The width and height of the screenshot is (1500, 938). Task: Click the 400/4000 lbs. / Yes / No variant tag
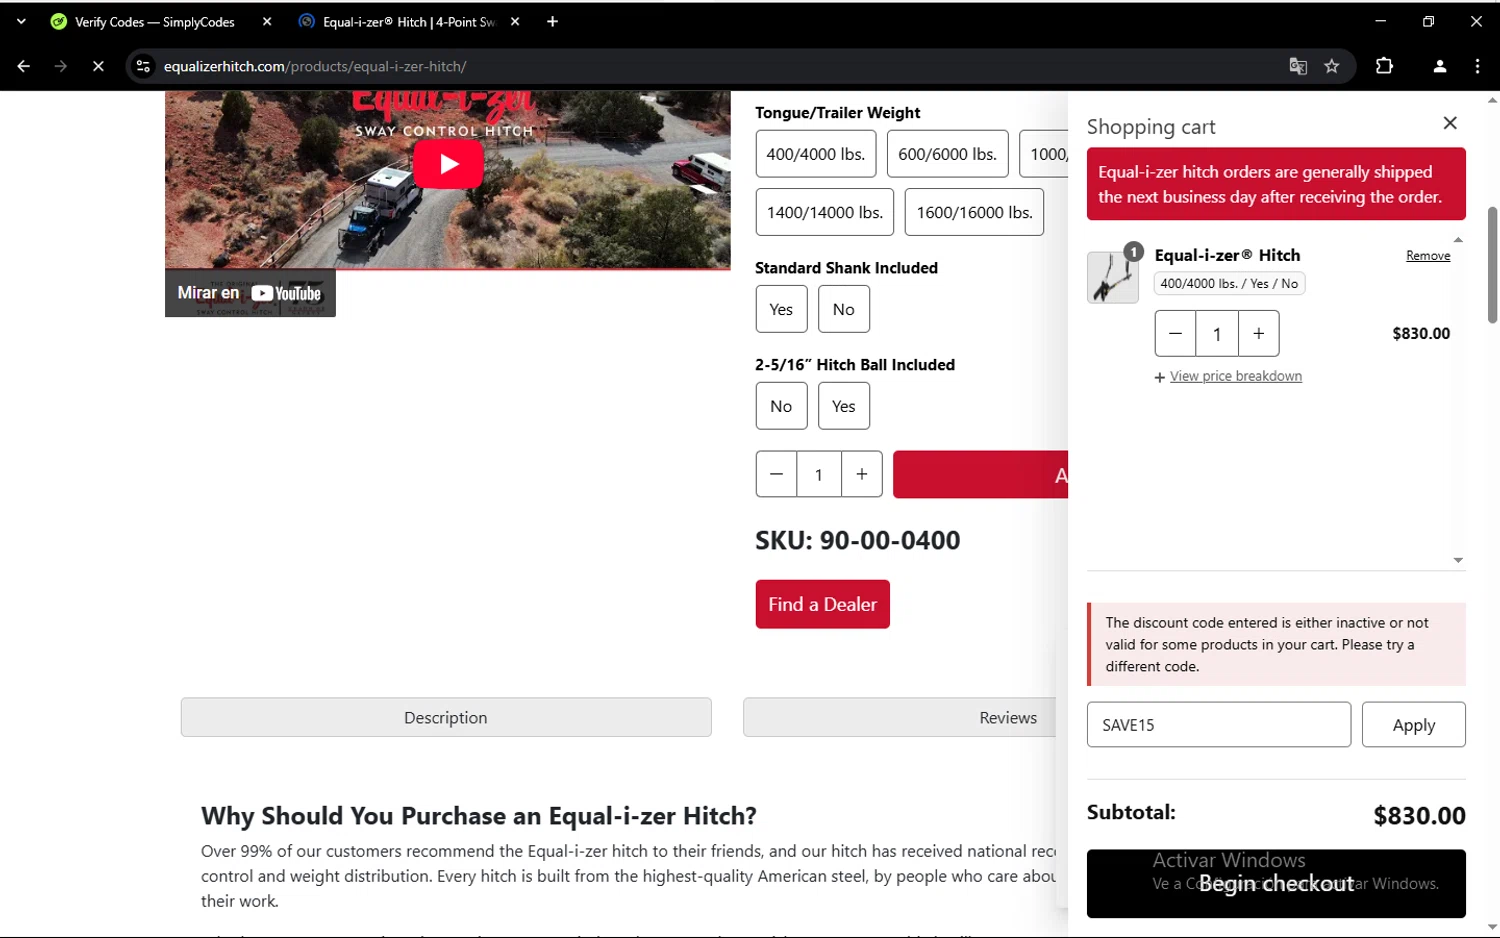coord(1229,284)
